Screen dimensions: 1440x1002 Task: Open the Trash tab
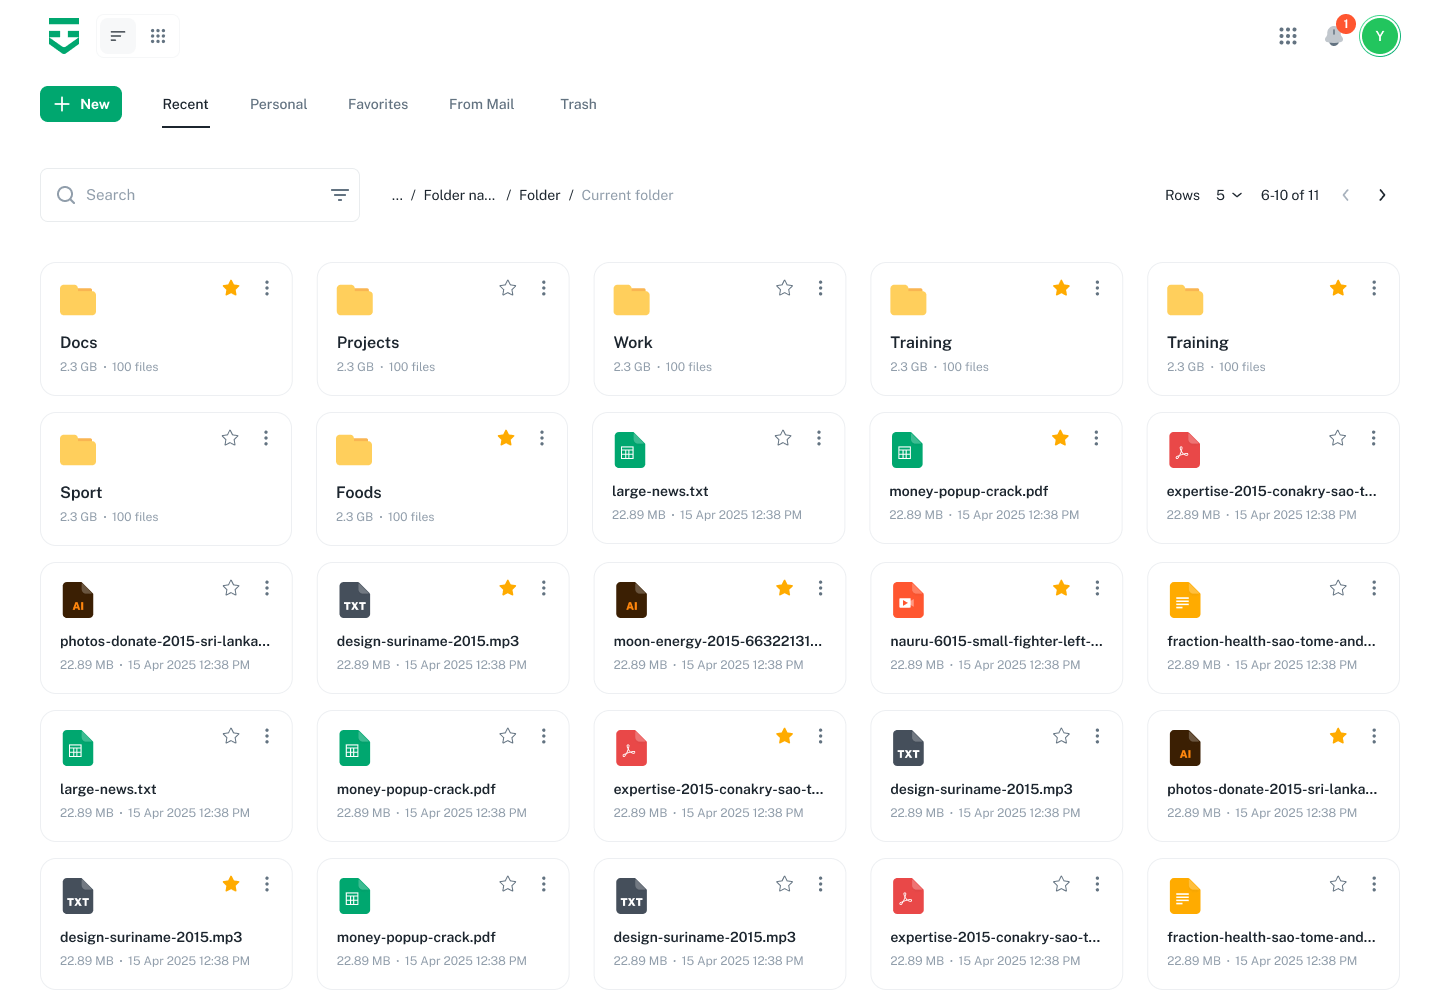(578, 104)
